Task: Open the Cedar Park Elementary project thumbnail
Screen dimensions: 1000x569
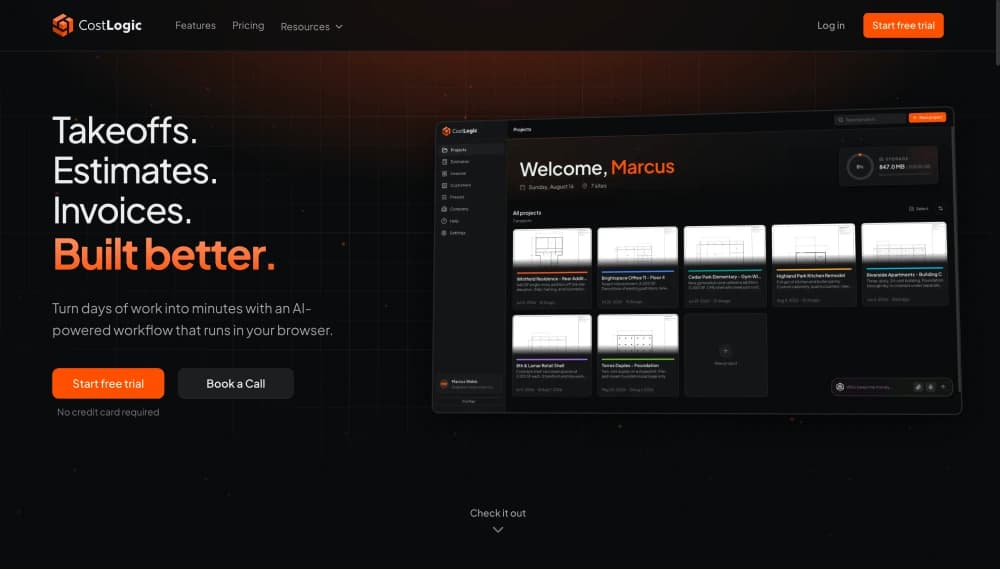Action: (x=724, y=246)
